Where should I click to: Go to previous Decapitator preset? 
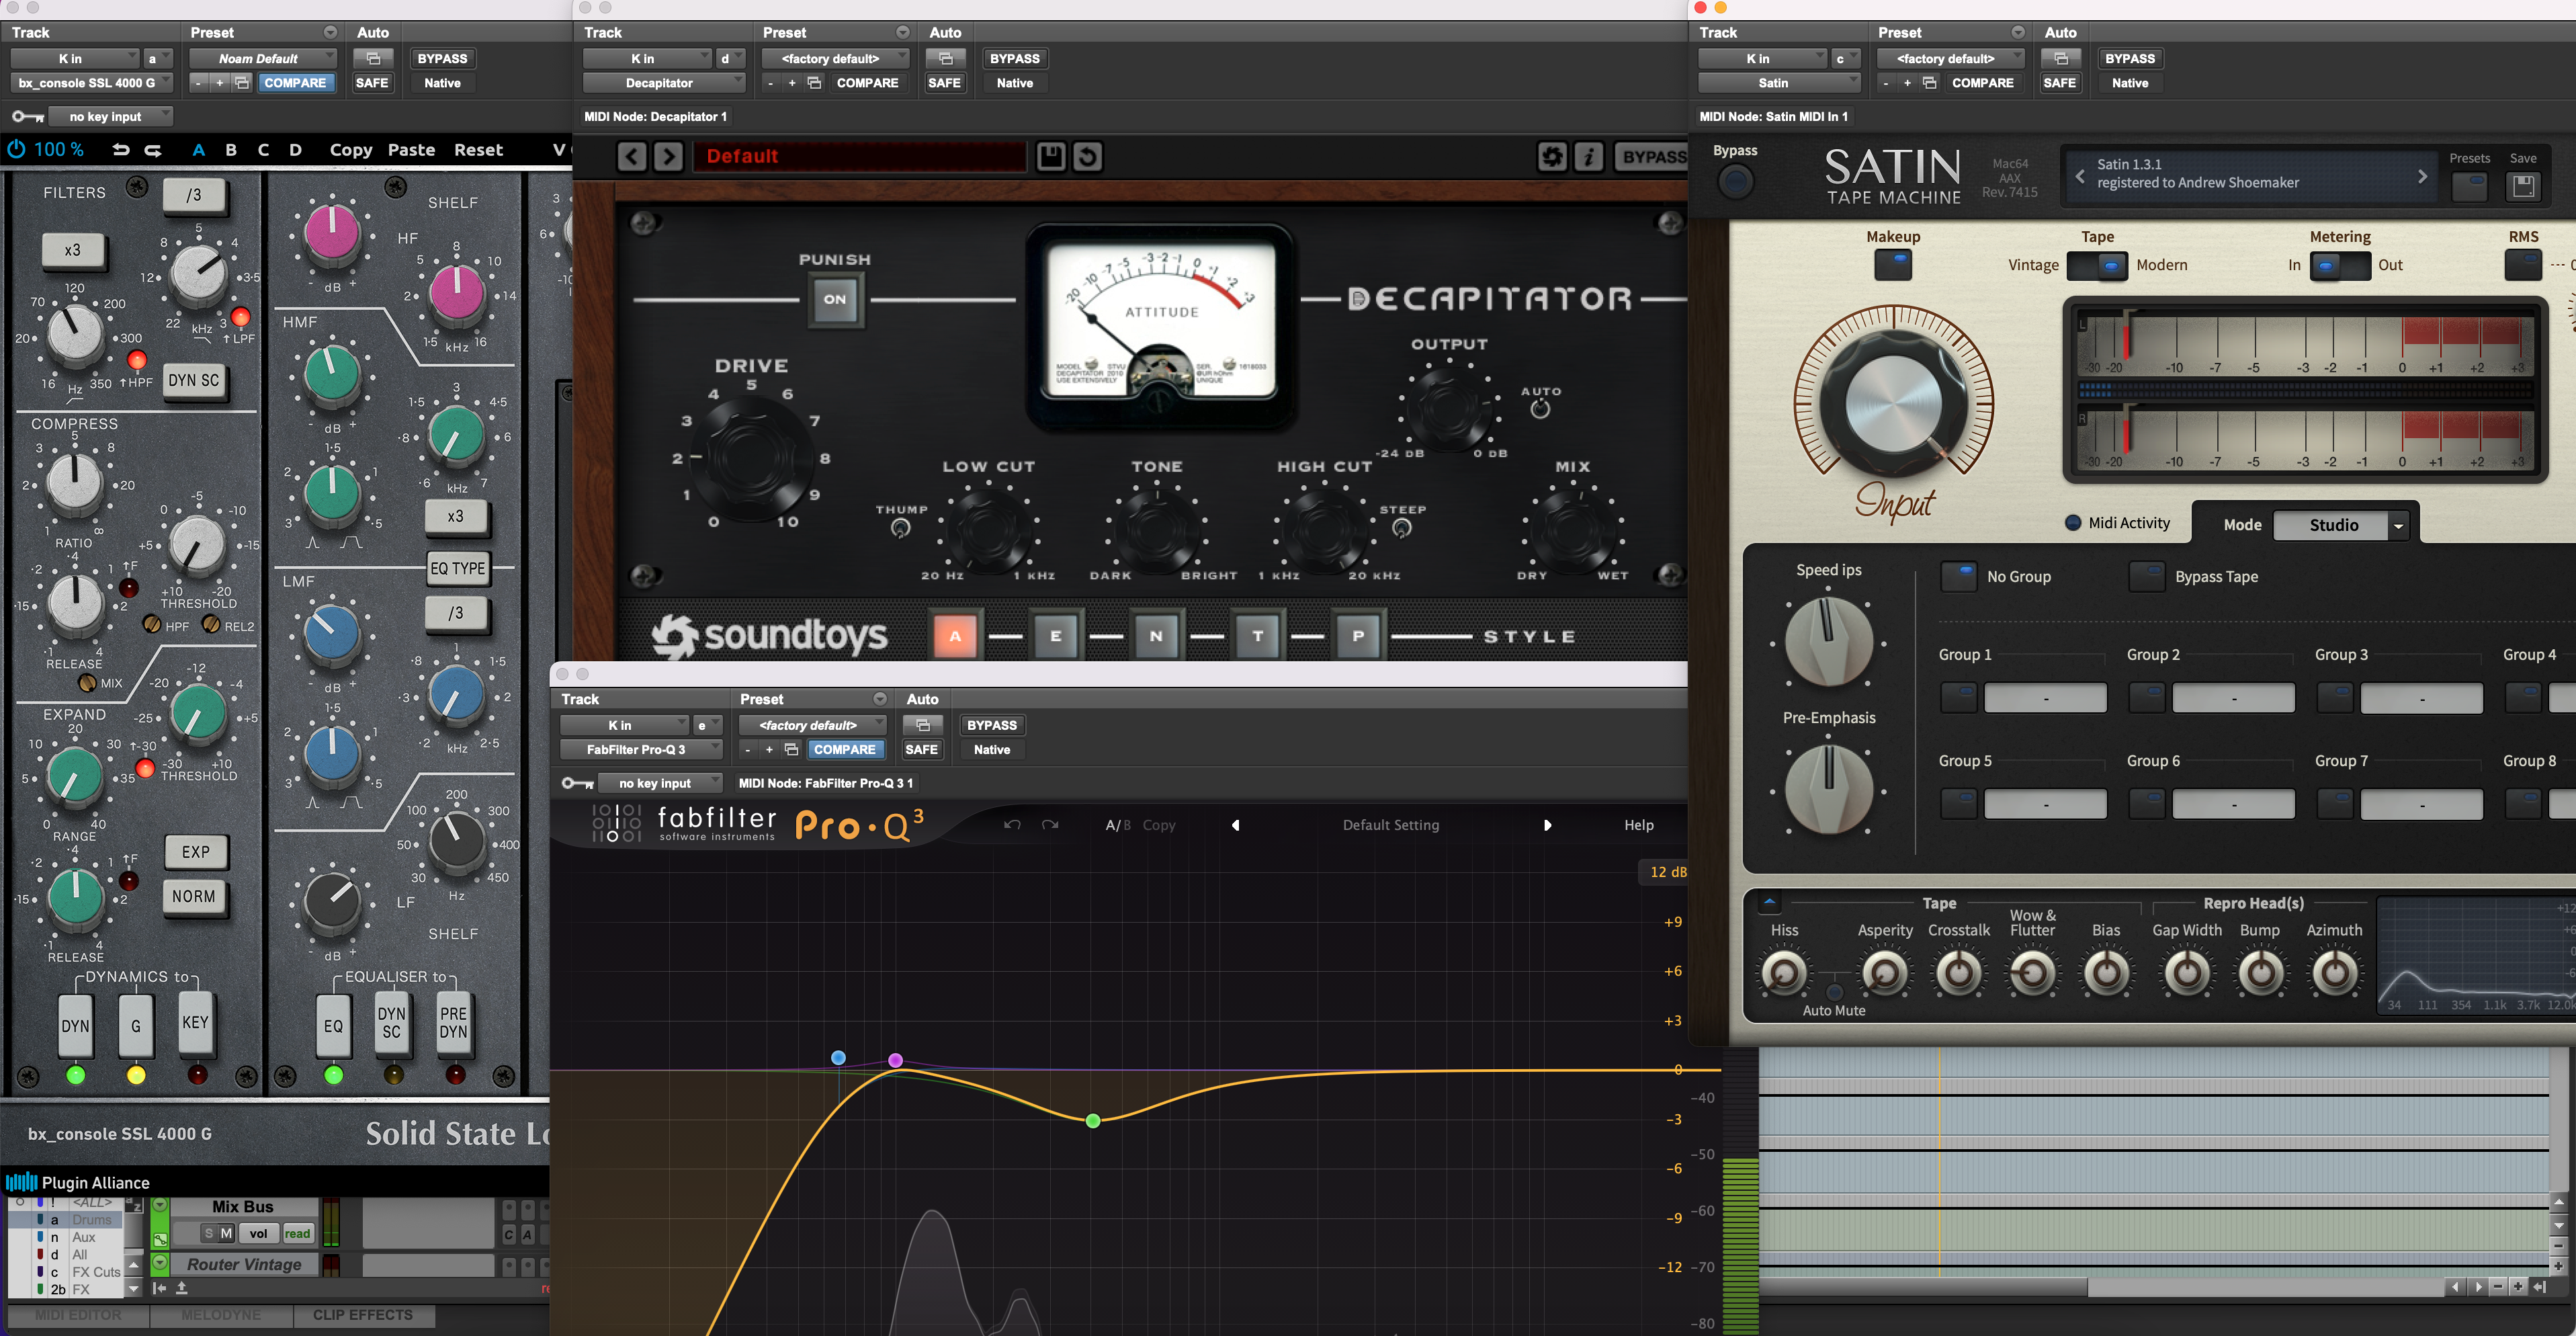[x=631, y=156]
